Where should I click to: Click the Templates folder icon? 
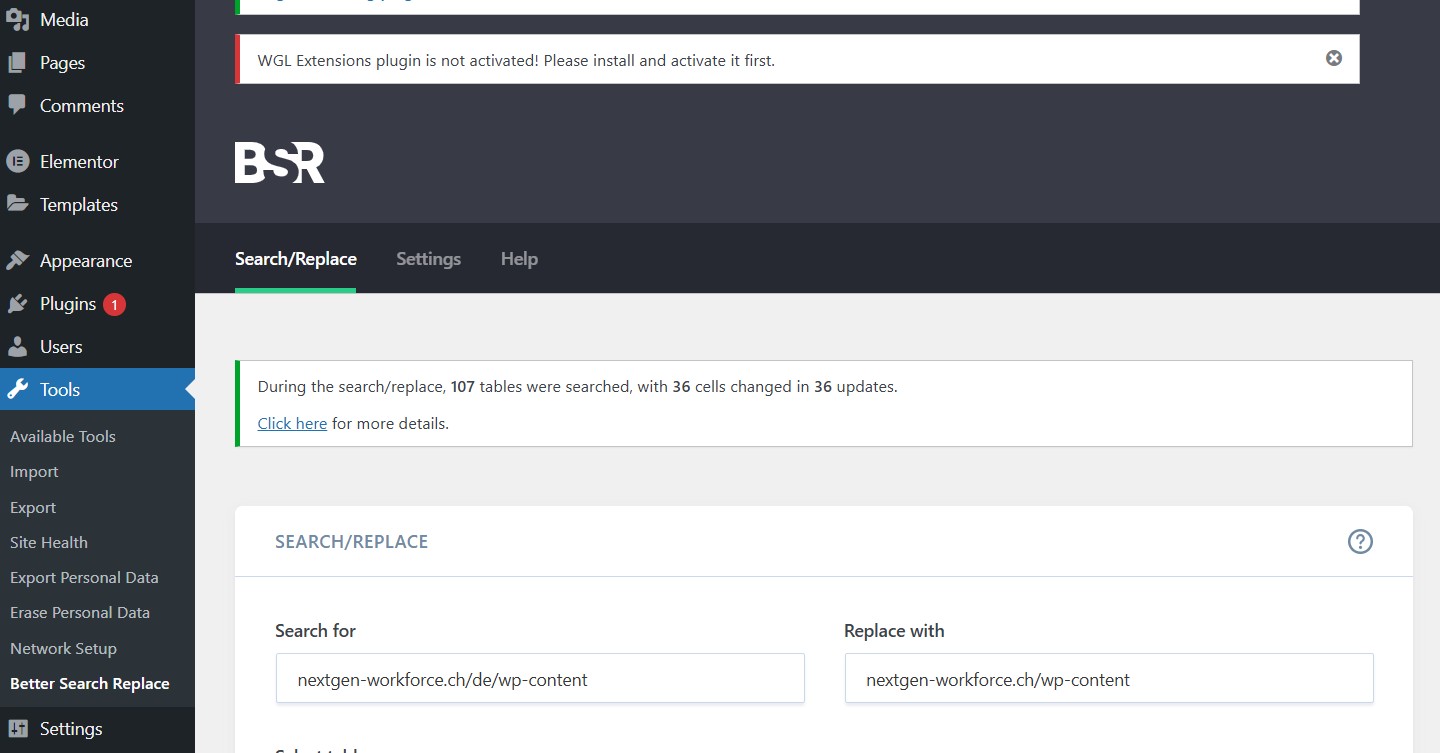[x=17, y=204]
